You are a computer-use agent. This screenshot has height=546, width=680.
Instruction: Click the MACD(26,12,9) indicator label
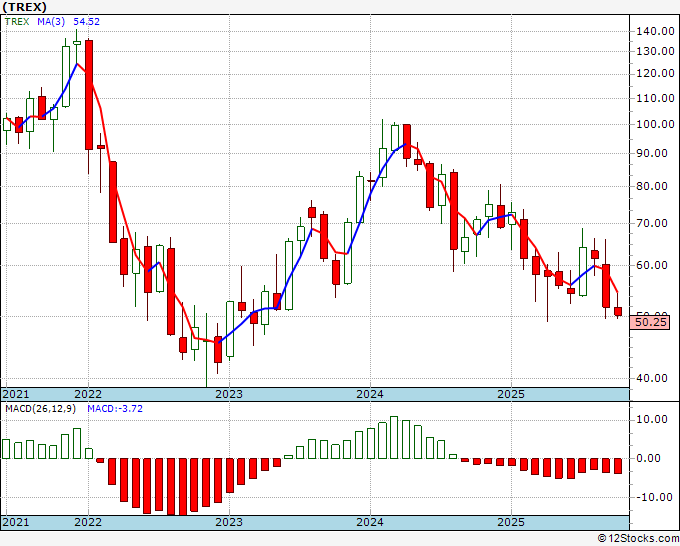(x=40, y=409)
